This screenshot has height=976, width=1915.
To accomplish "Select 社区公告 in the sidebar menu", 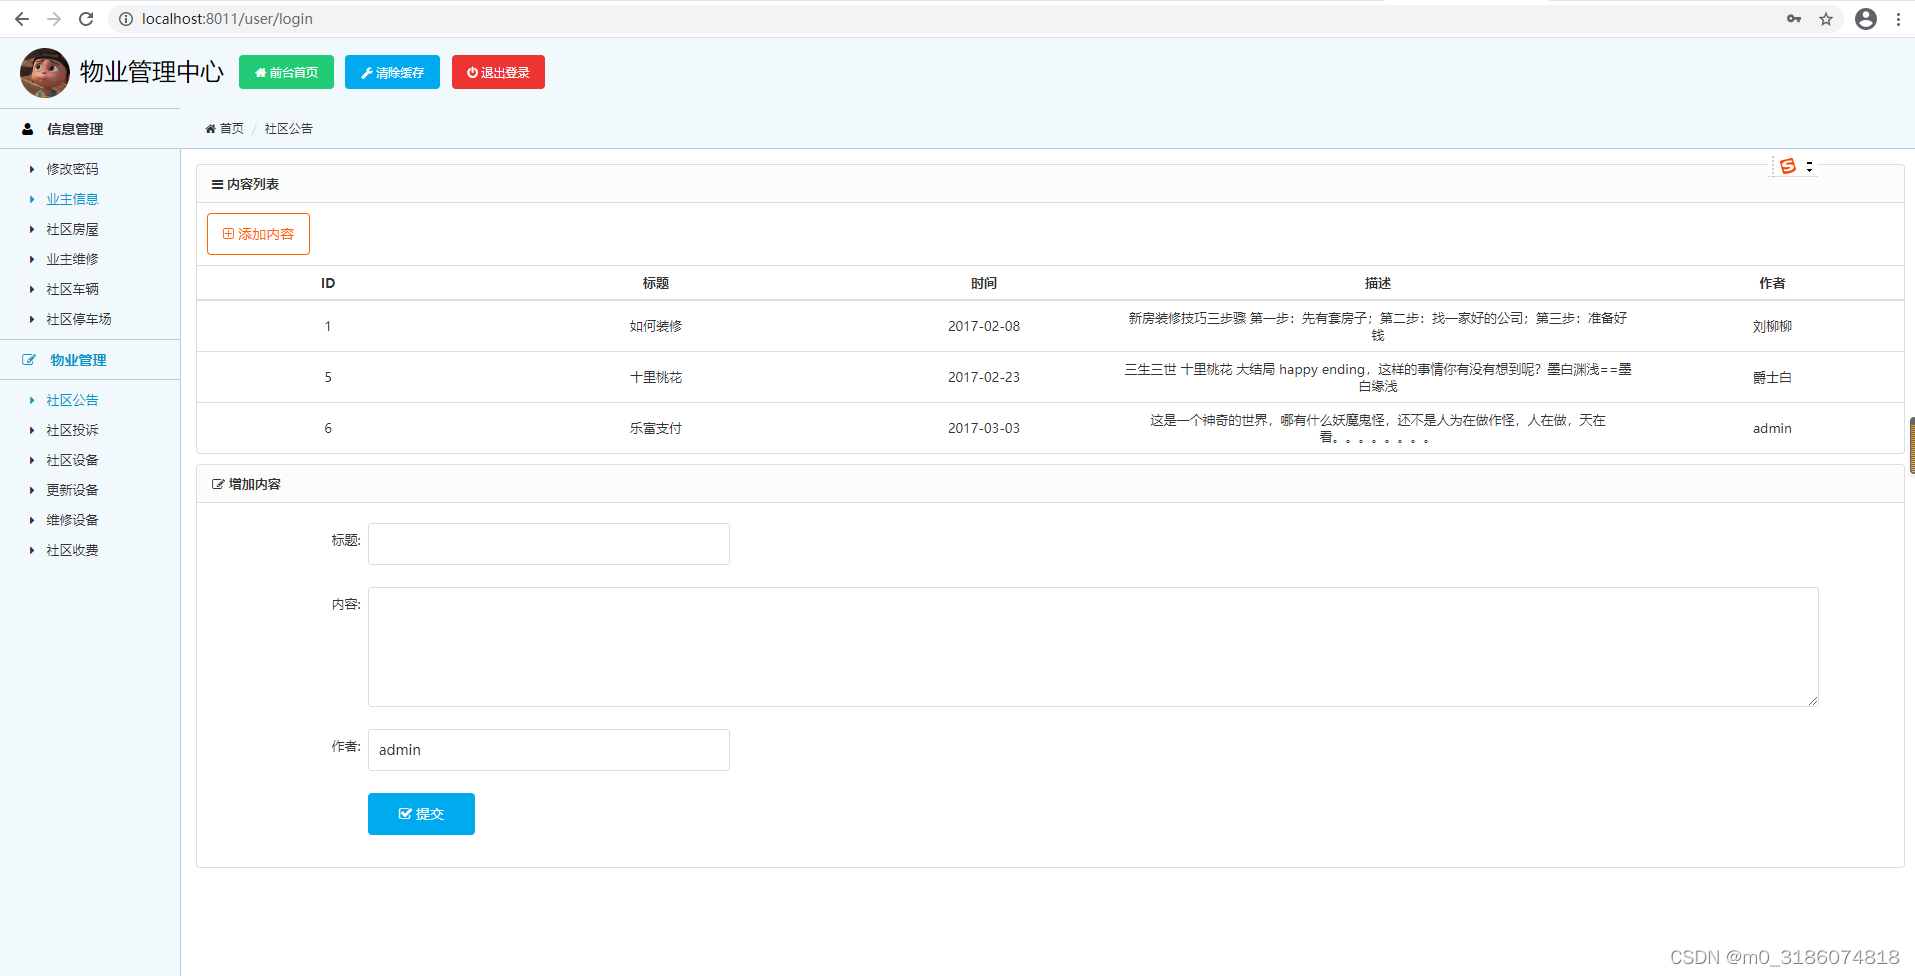I will pos(71,399).
